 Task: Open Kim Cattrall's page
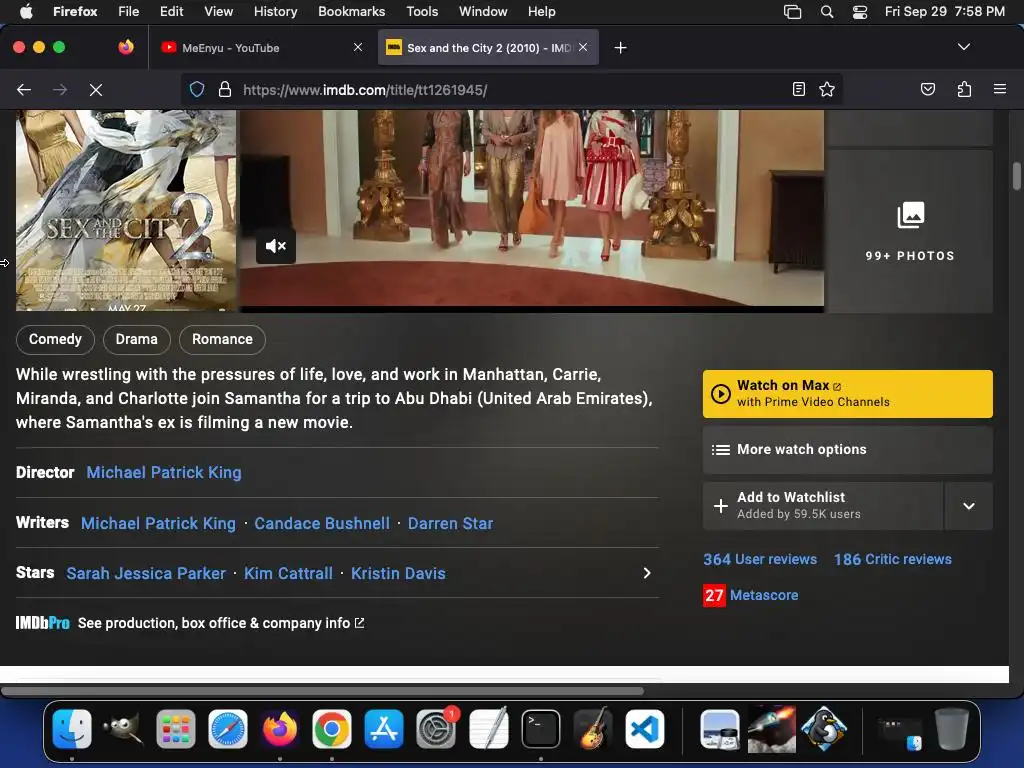click(x=288, y=573)
